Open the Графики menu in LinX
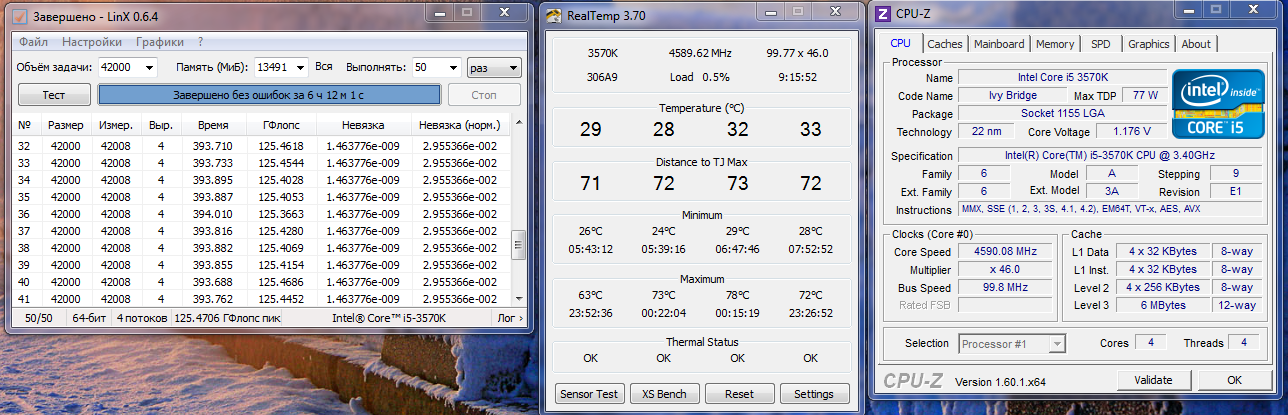Screen dimensions: 1288x415 [x=160, y=42]
